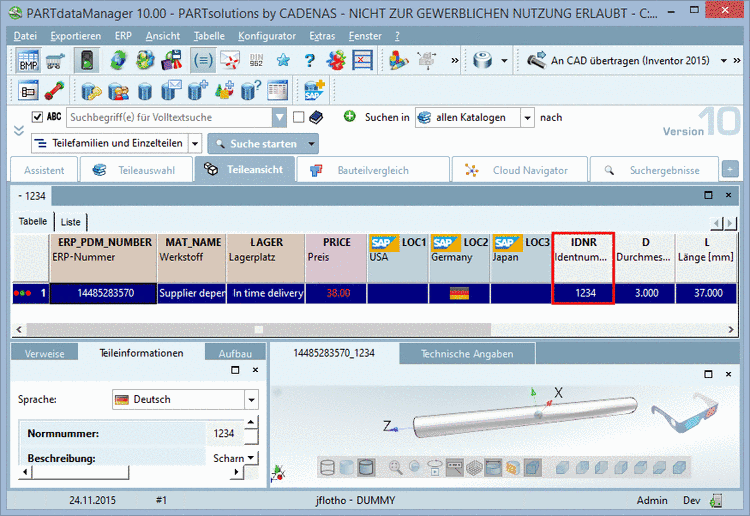Click the (=) equals toolbar icon
The width and height of the screenshot is (750, 516).
click(203, 61)
